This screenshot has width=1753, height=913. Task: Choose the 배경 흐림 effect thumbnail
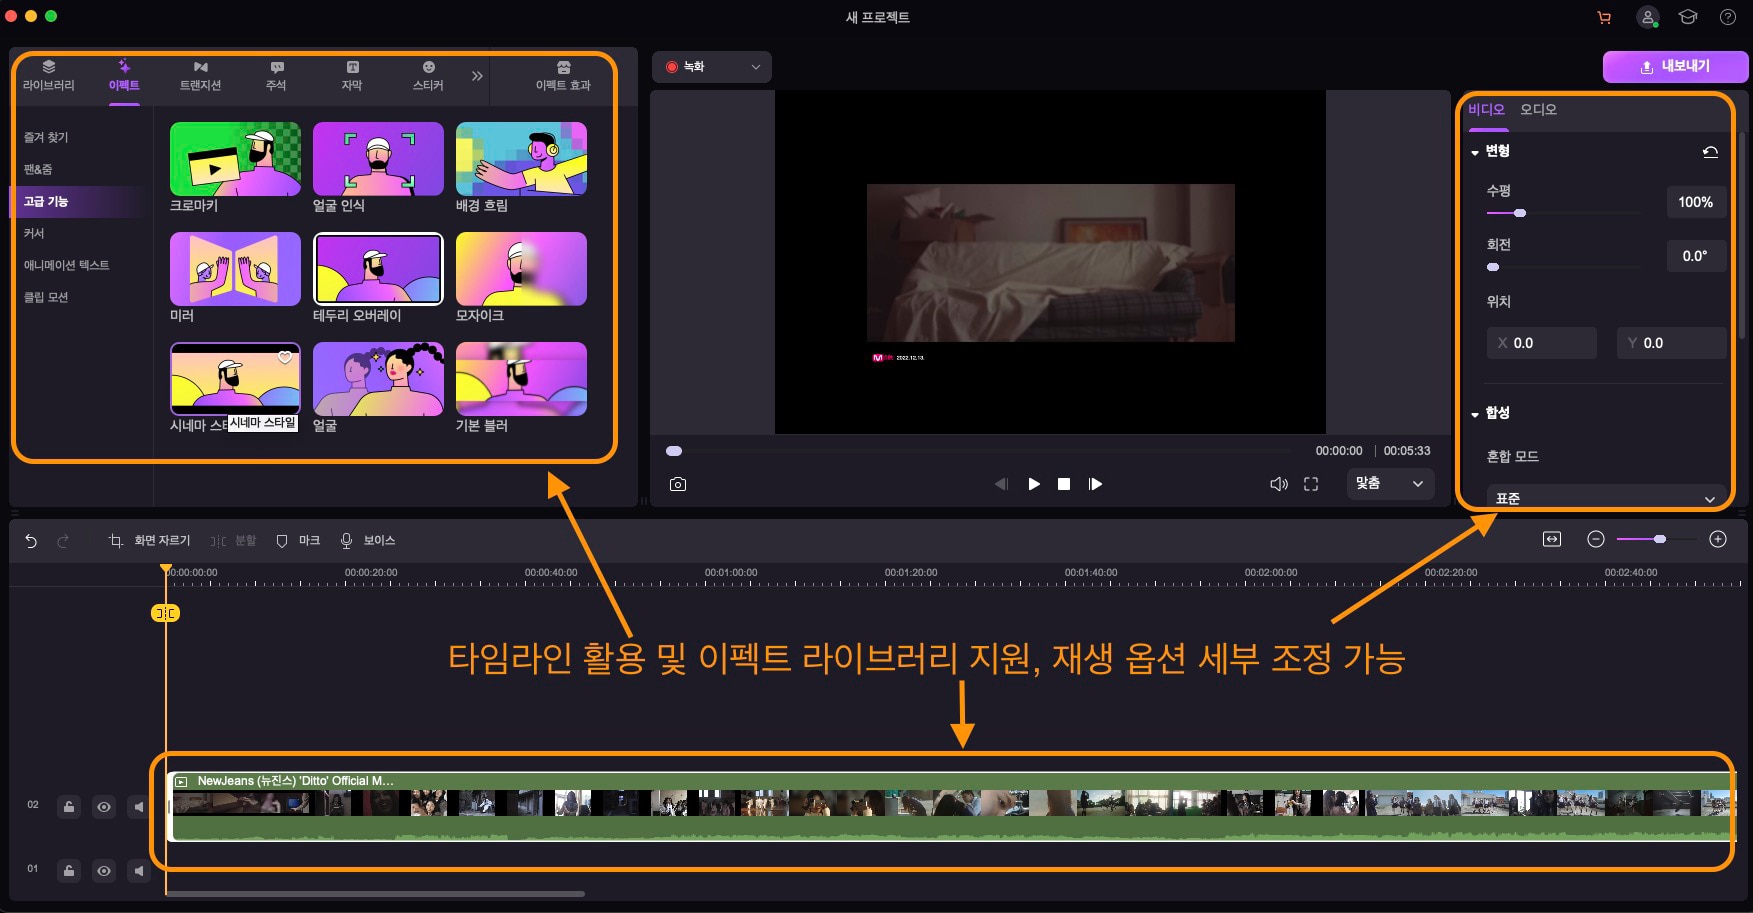point(521,159)
